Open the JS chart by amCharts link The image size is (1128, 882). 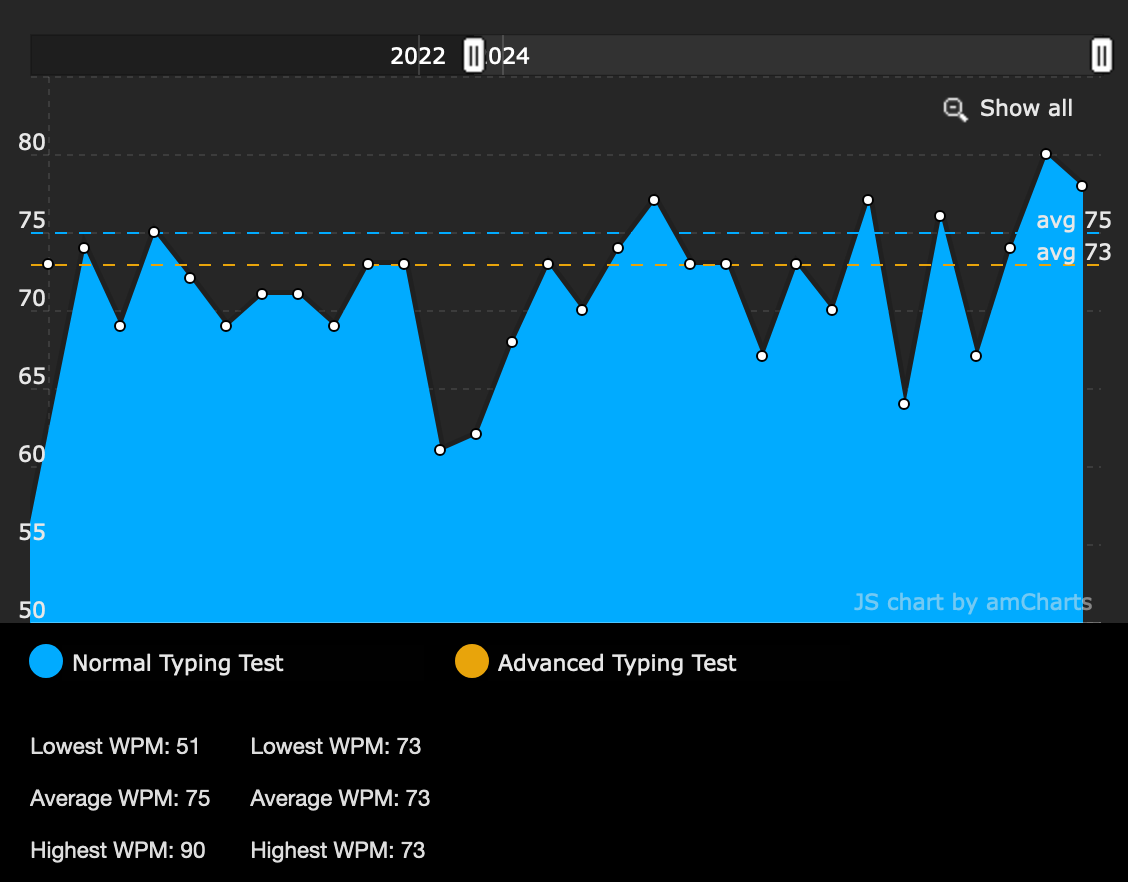click(973, 601)
